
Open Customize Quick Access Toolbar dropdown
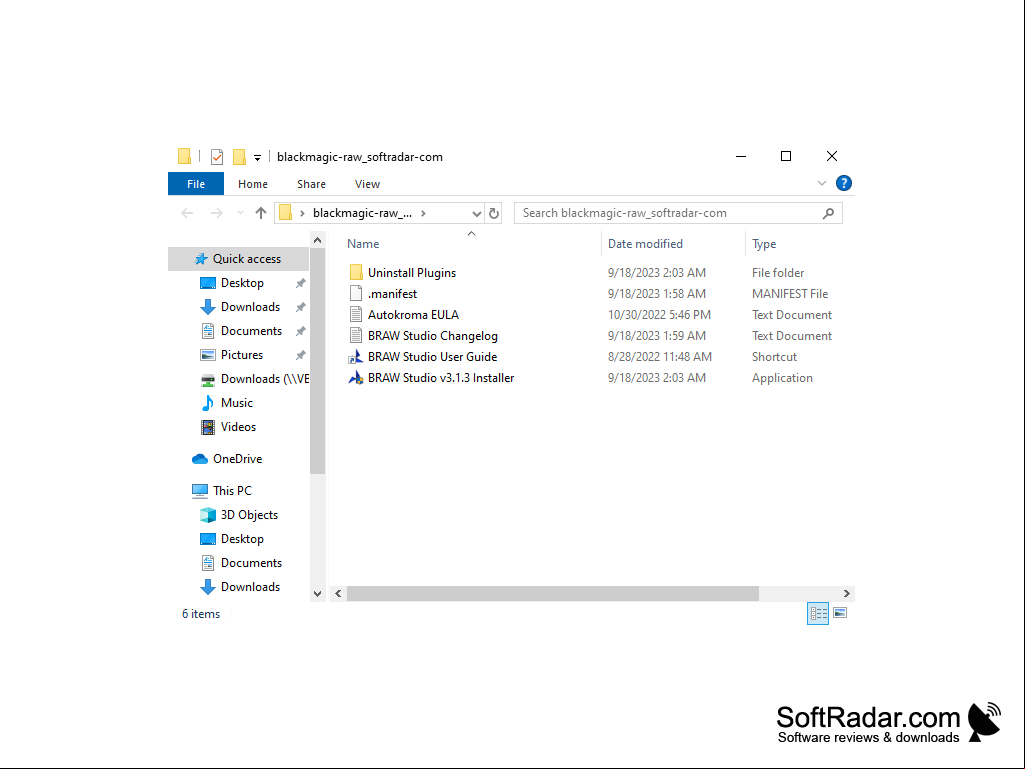[x=258, y=158]
